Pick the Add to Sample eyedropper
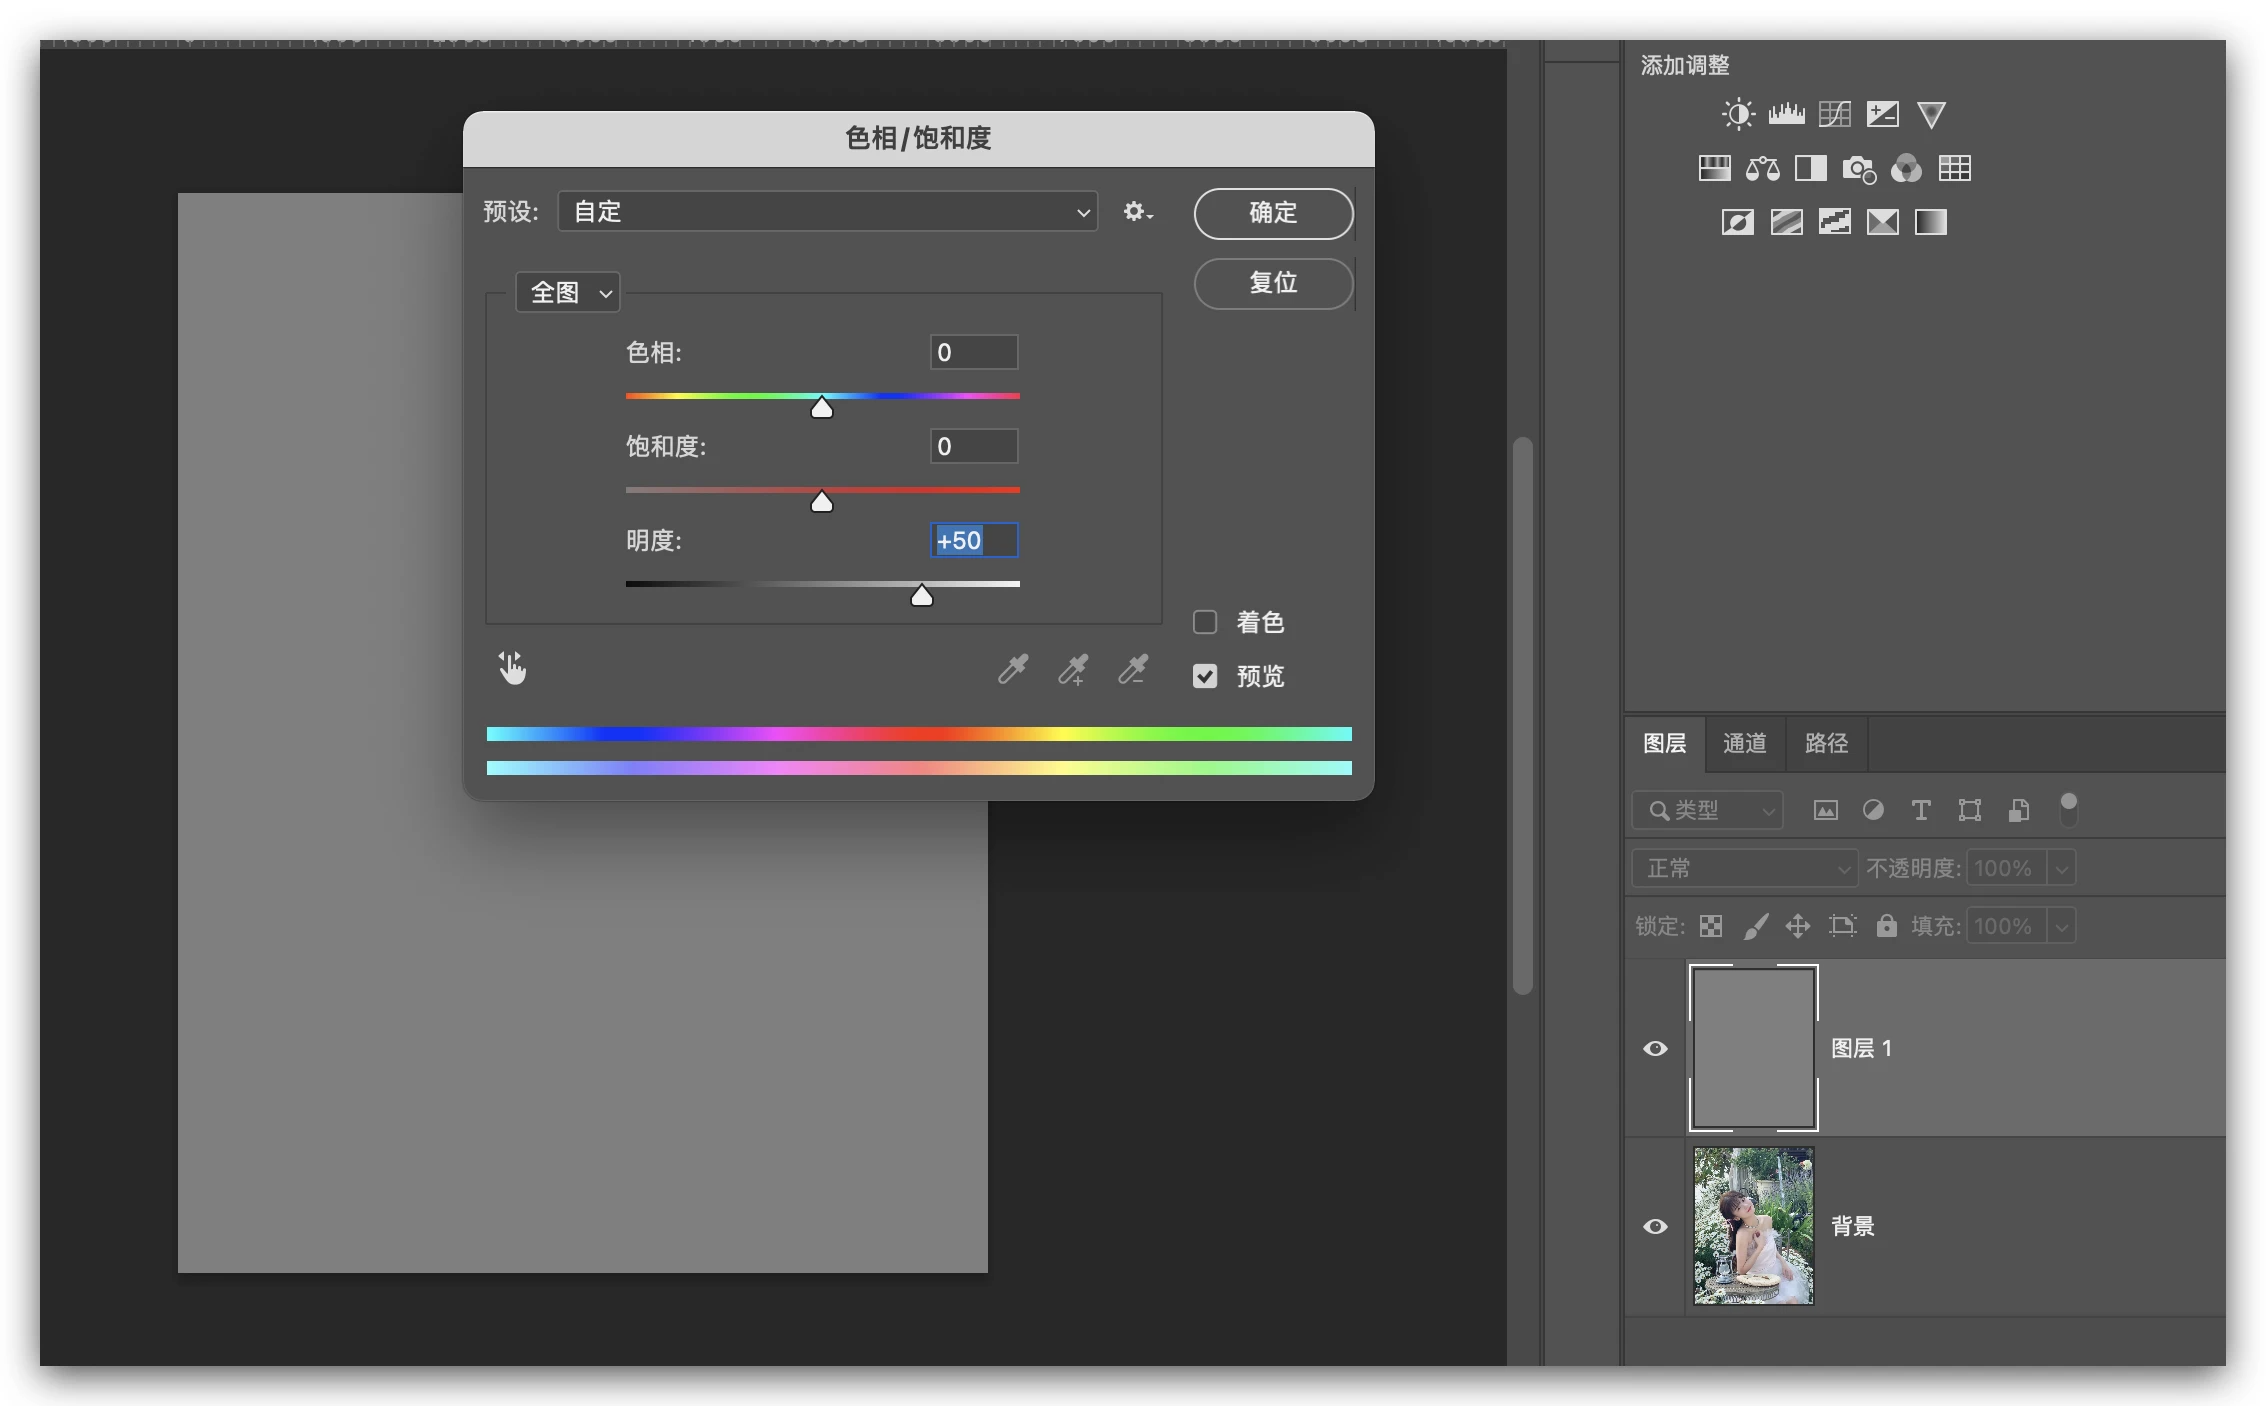 pos(1073,669)
